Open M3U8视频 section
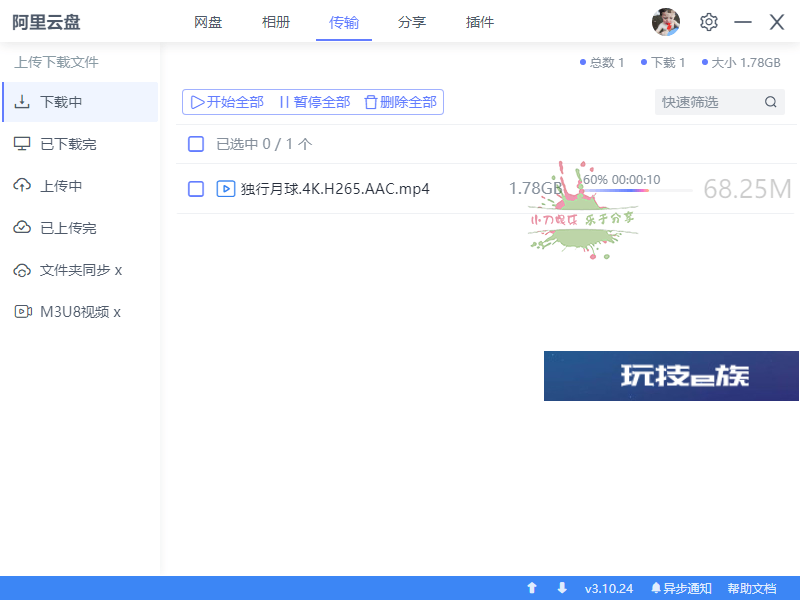800x600 pixels. [80, 312]
